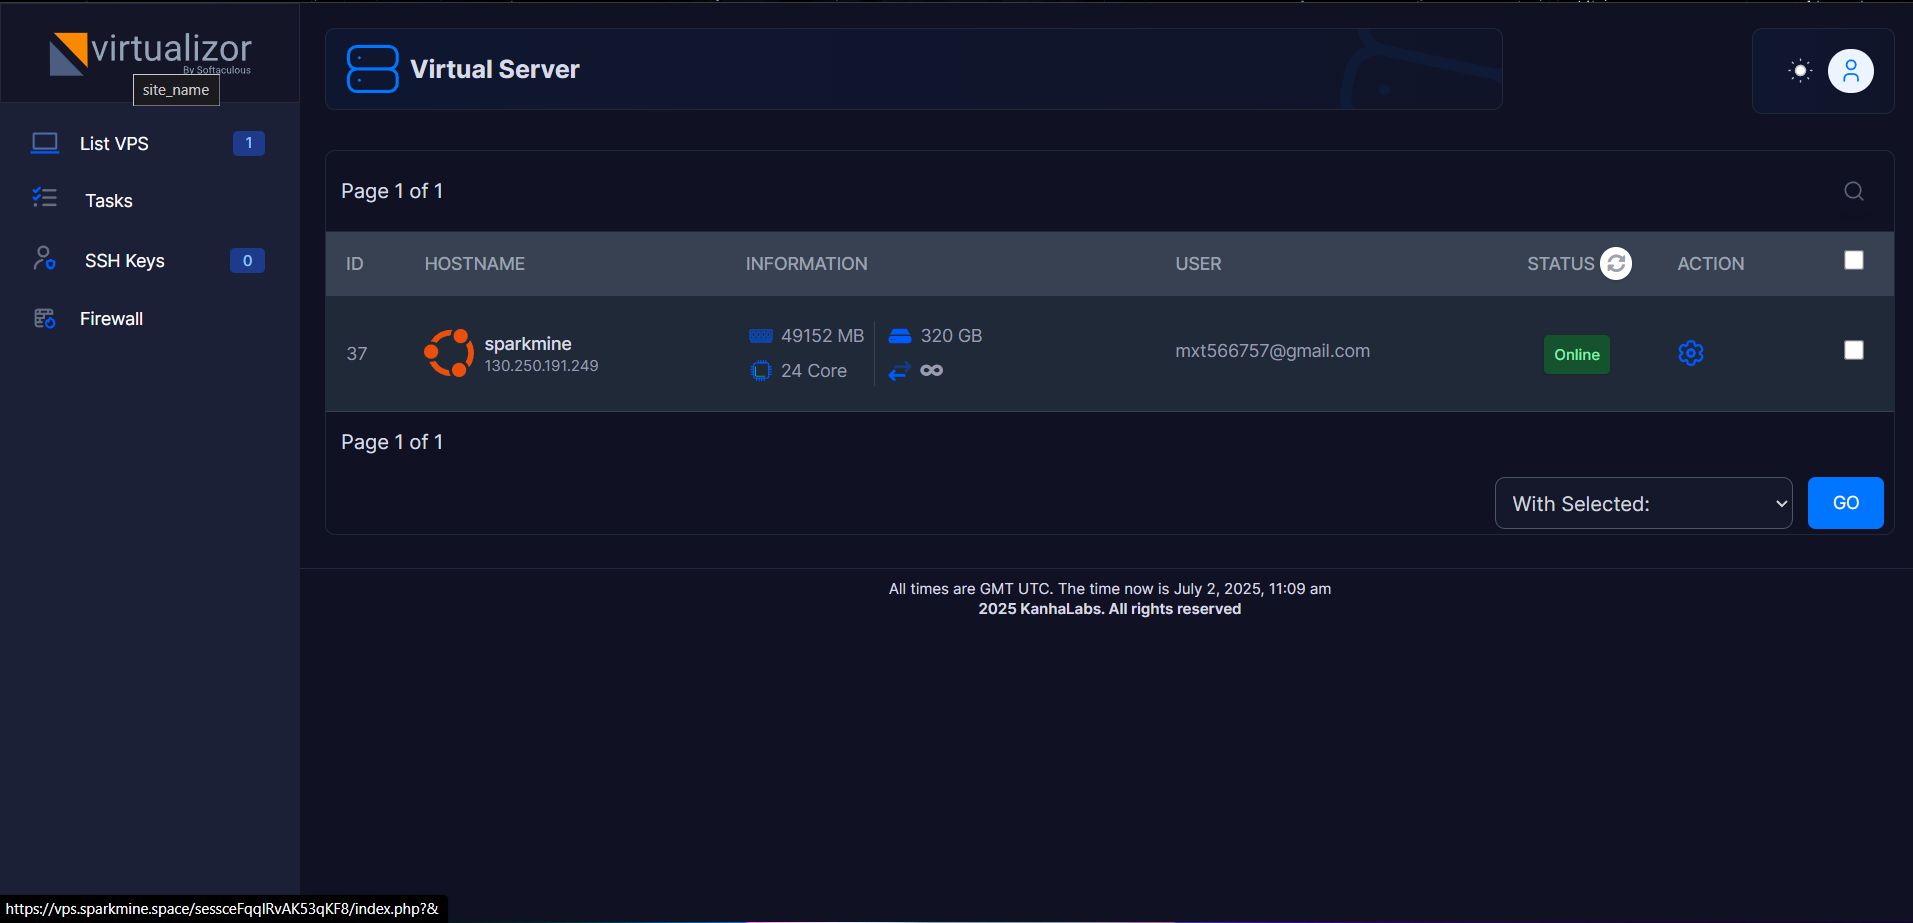
Task: Click the Ubuntu OS icon for sparkmine
Action: 449,353
